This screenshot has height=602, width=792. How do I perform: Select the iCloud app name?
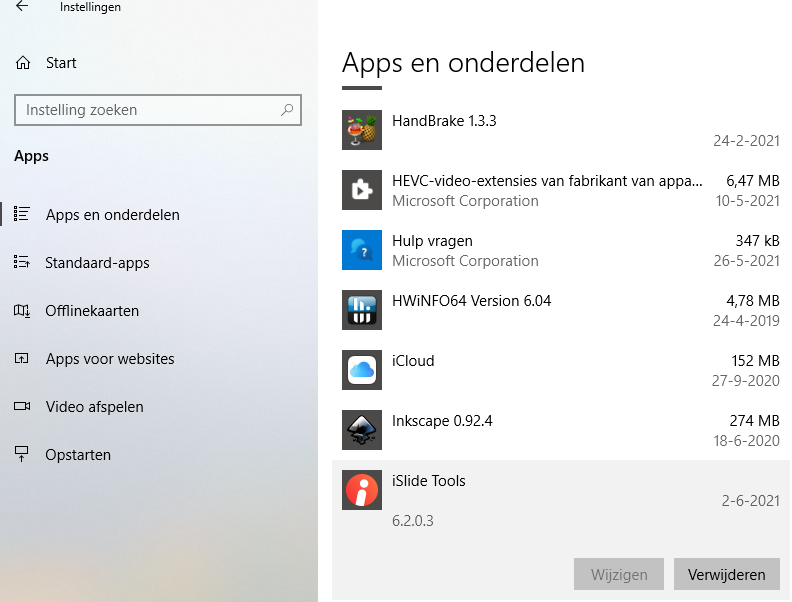click(x=413, y=361)
